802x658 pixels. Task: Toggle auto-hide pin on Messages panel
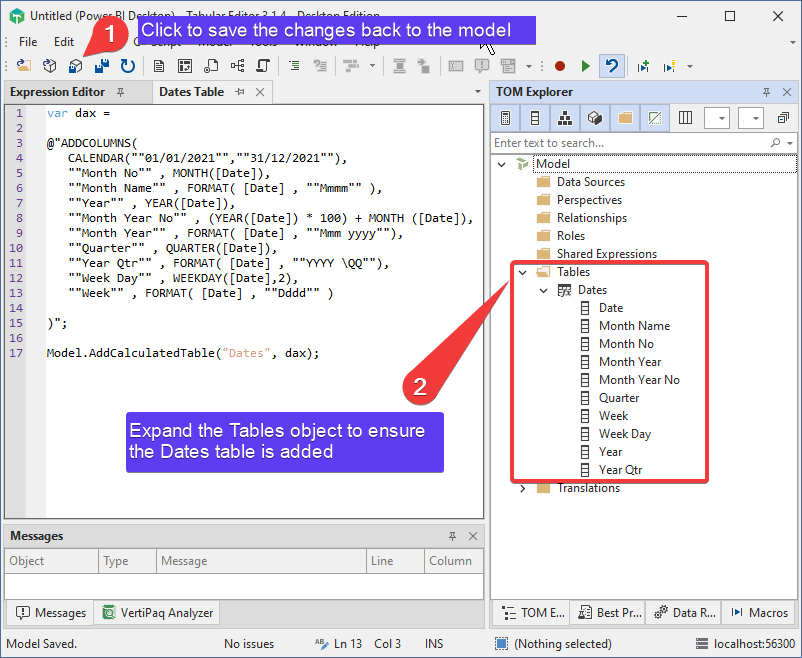(x=452, y=536)
